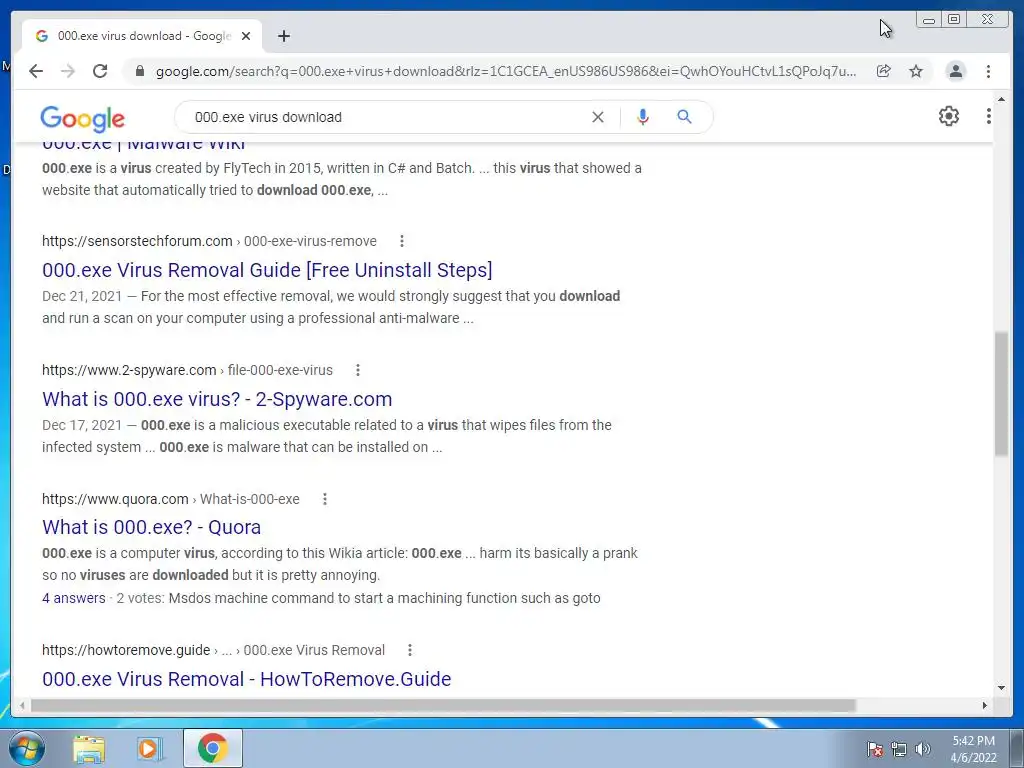Start voice search with the microphone

click(643, 117)
